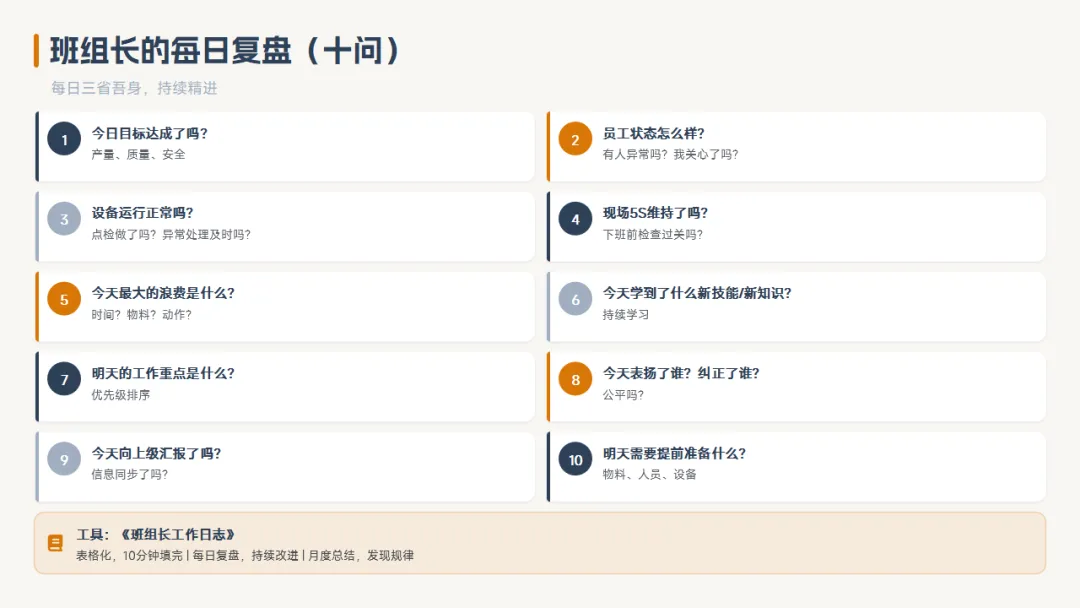Click the number 1 circle icon
The image size is (1080, 608).
(64, 140)
